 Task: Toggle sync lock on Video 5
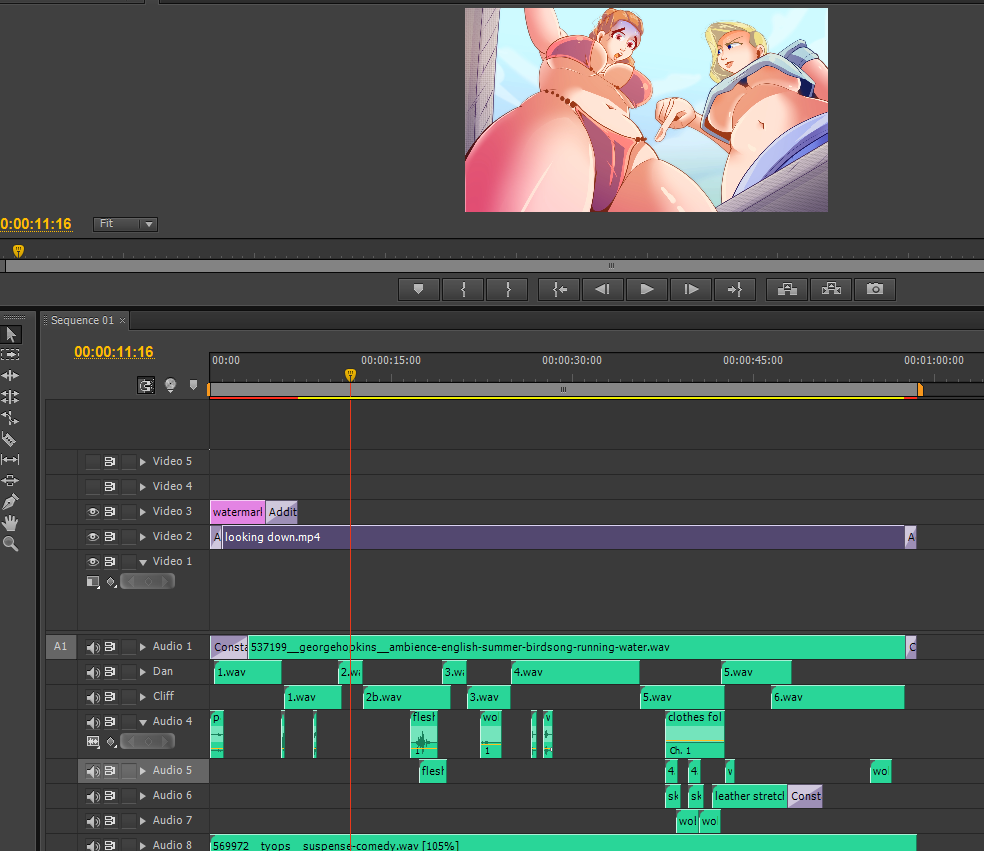[110, 462]
